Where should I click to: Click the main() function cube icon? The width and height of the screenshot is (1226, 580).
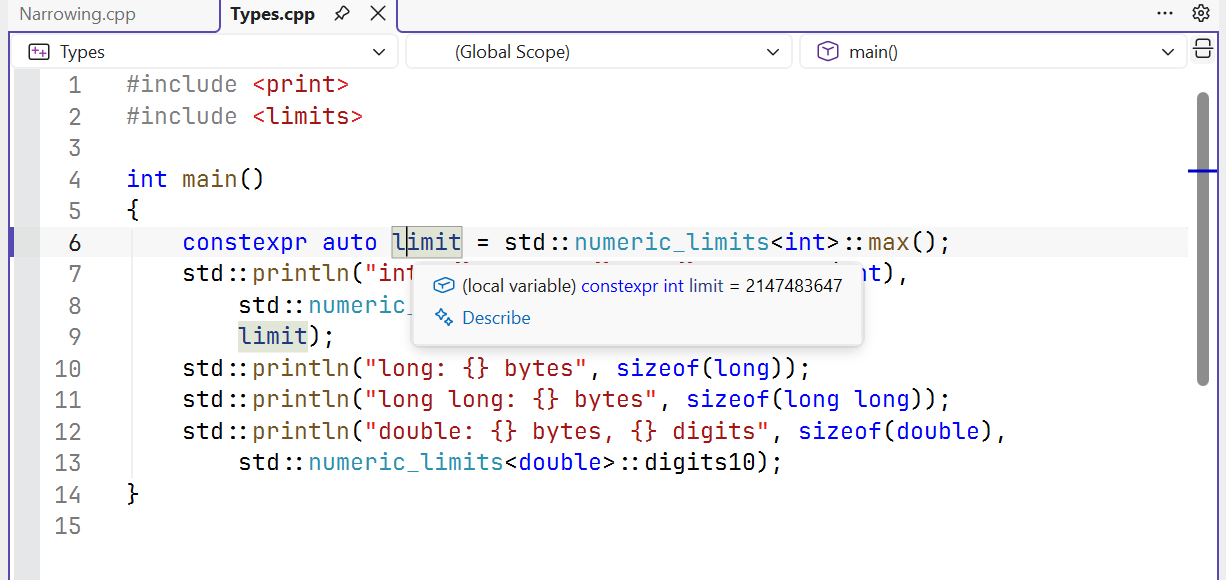pos(827,52)
